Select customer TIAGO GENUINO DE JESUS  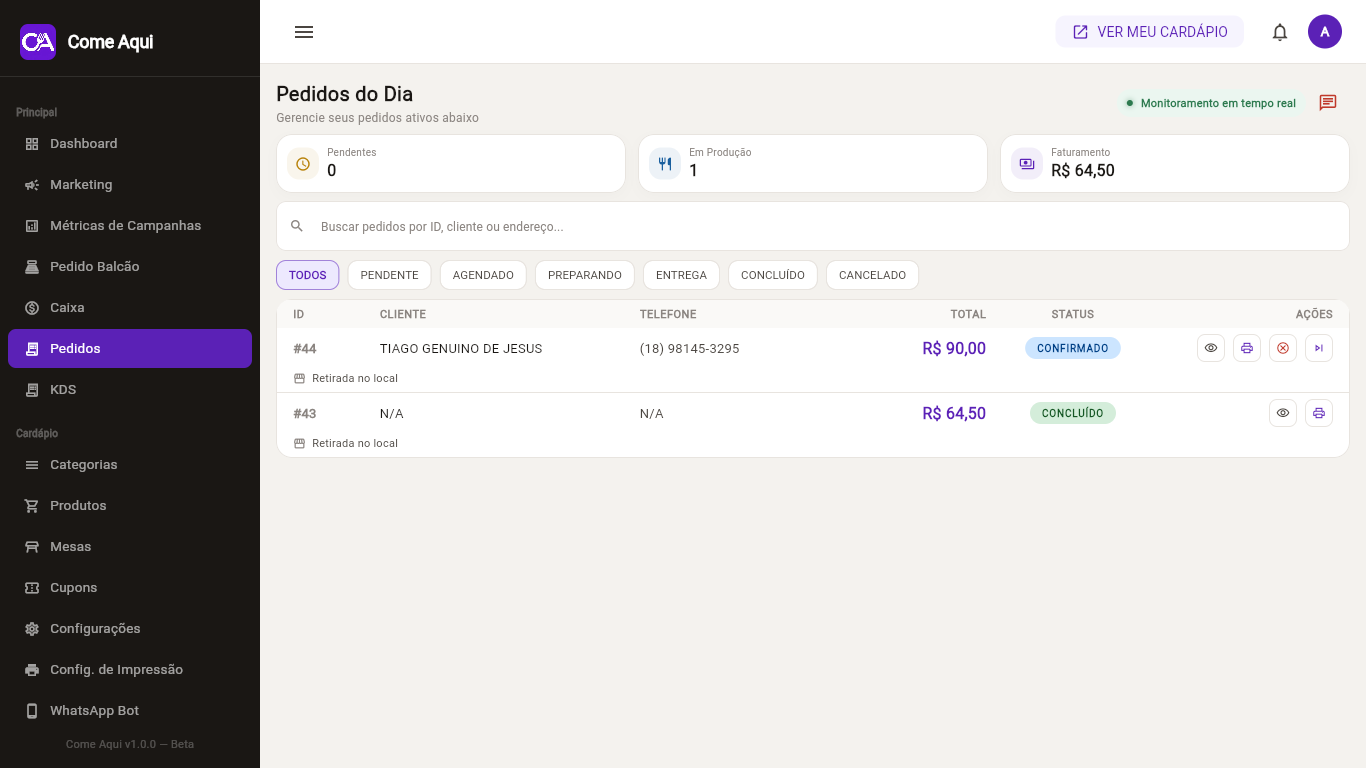point(461,349)
